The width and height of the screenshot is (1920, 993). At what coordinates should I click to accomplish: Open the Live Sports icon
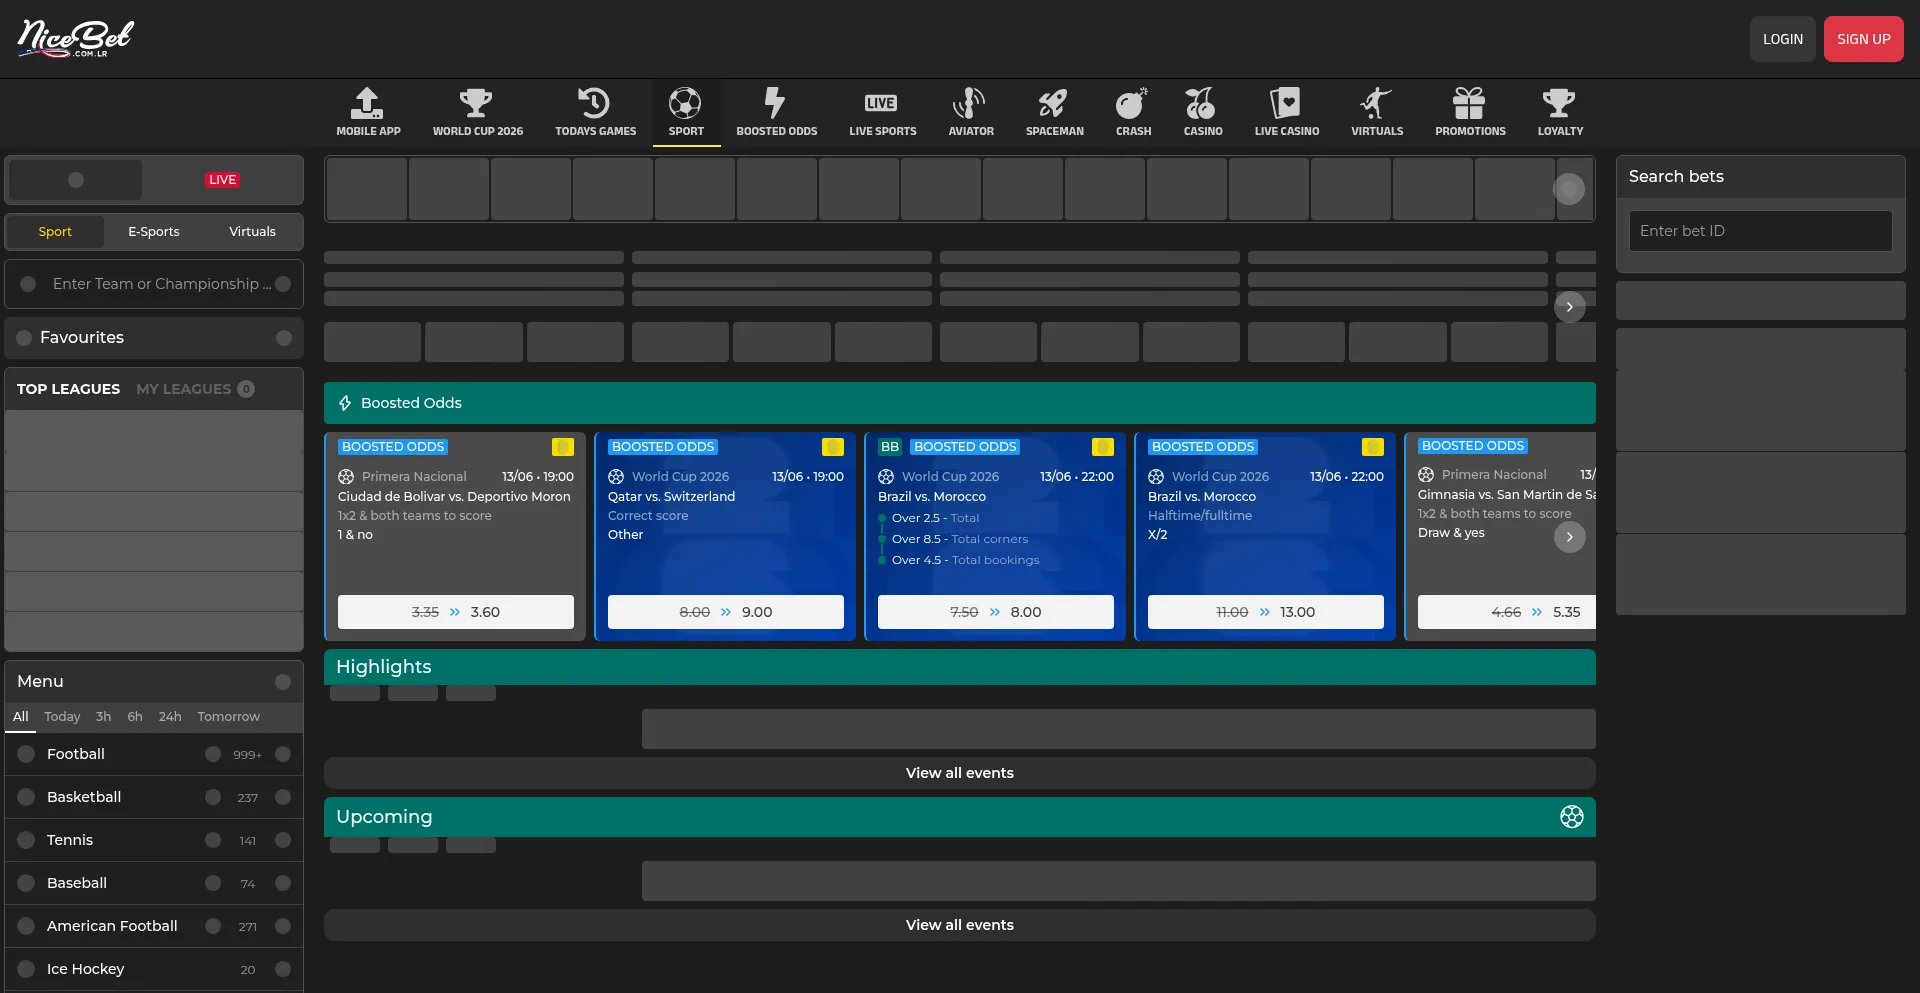881,103
